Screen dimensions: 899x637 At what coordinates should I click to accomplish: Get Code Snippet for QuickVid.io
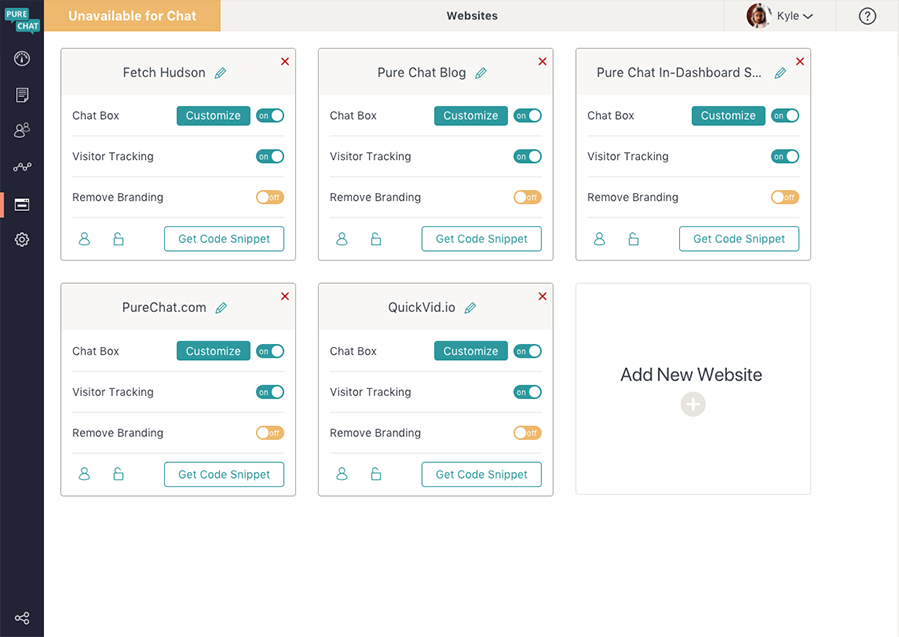[482, 475]
